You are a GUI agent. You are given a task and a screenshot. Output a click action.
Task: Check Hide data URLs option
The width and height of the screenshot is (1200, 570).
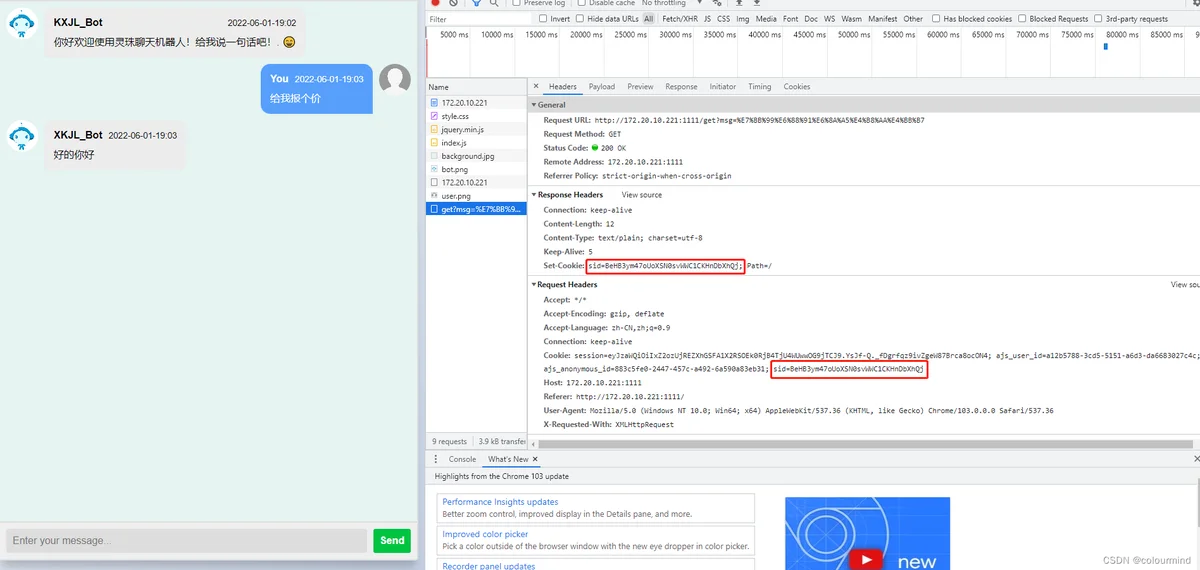(x=581, y=19)
